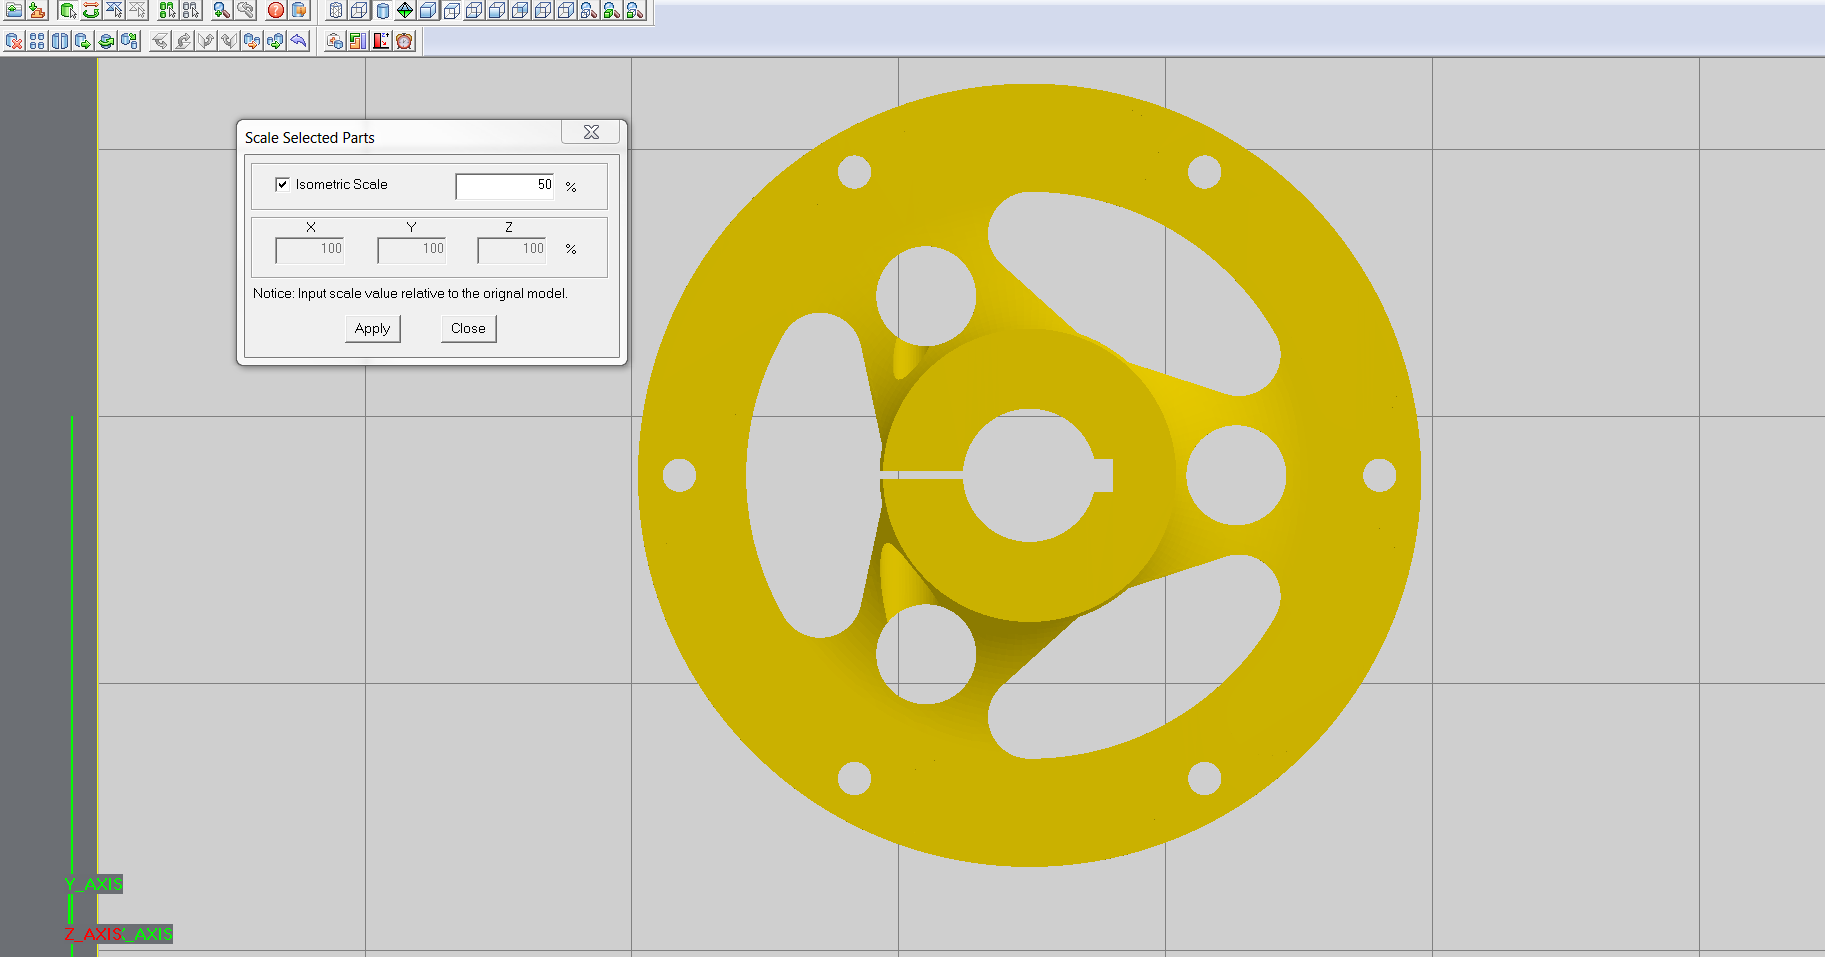
Task: Uncheck the Isometric Scale checkbox
Action: coord(282,184)
